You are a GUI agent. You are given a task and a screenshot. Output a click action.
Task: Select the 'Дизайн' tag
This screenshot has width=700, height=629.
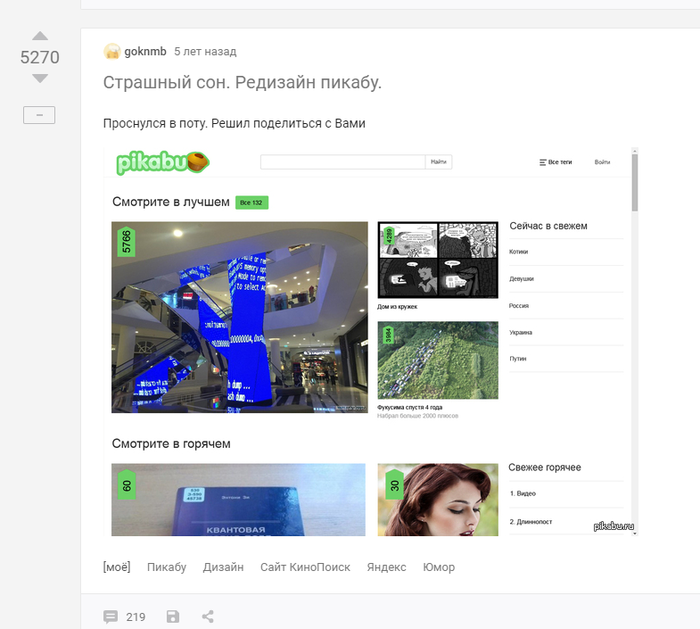coord(223,567)
